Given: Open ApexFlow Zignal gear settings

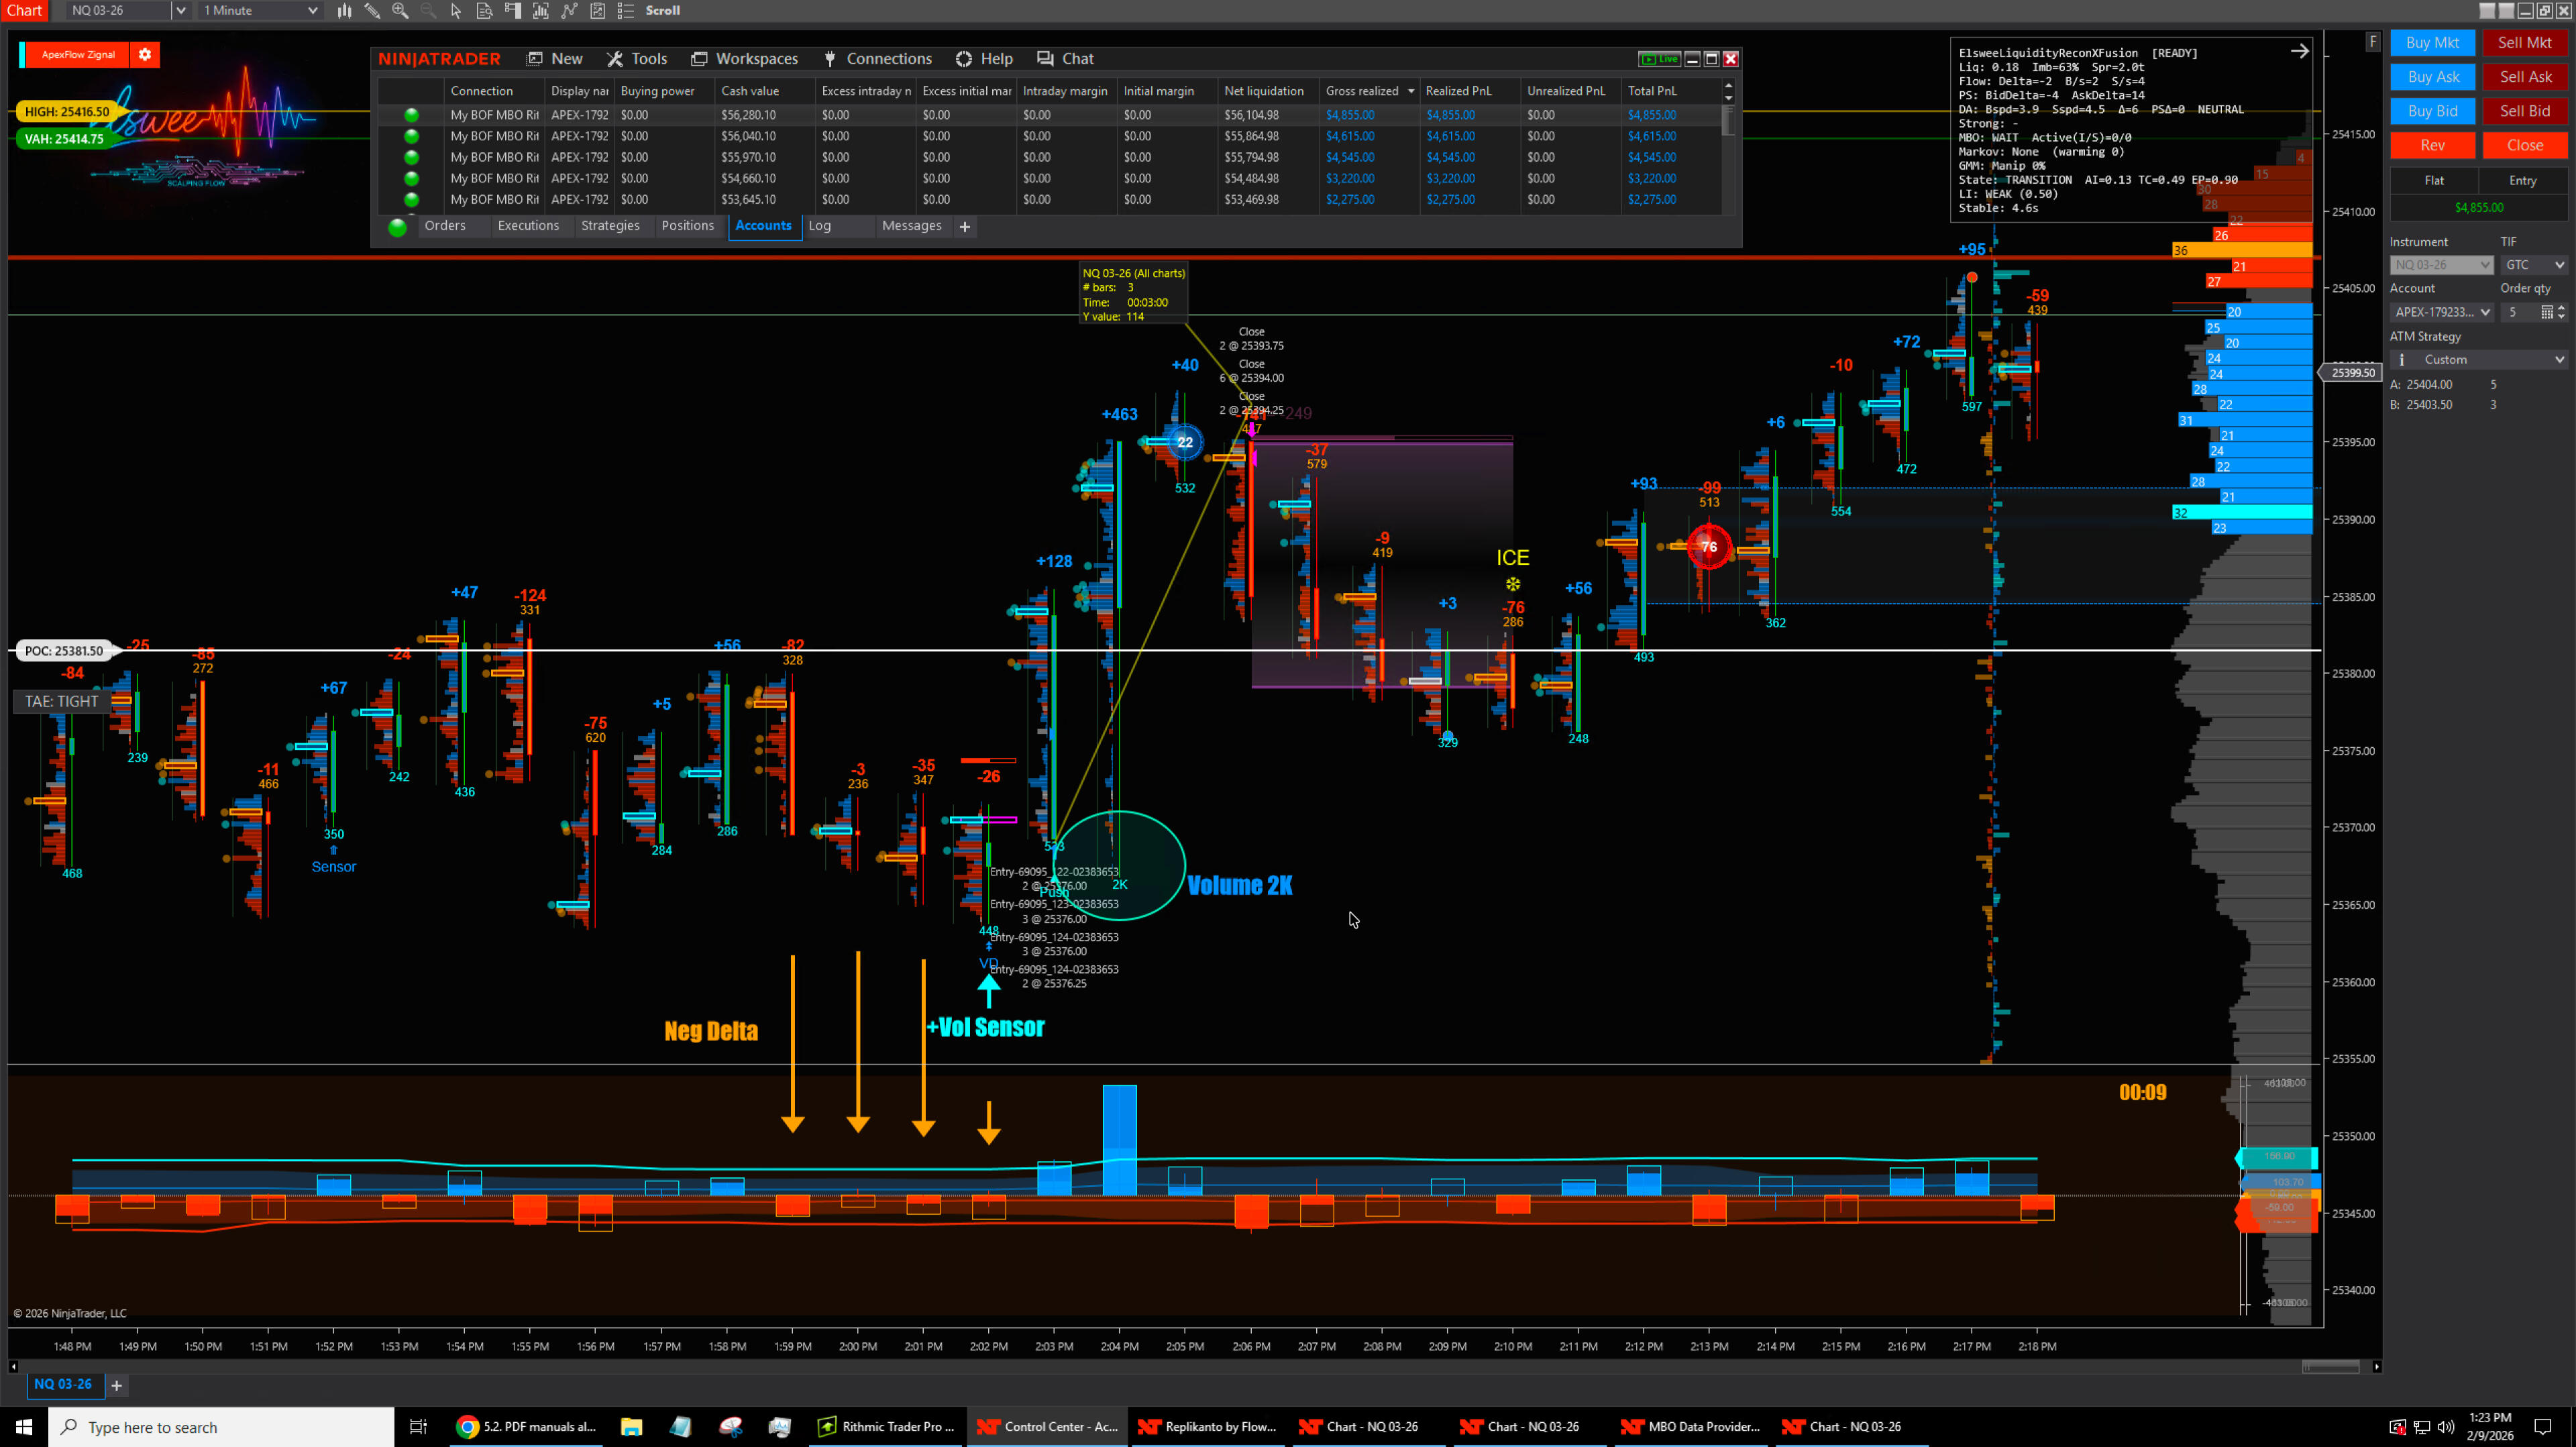Looking at the screenshot, I should coord(145,54).
